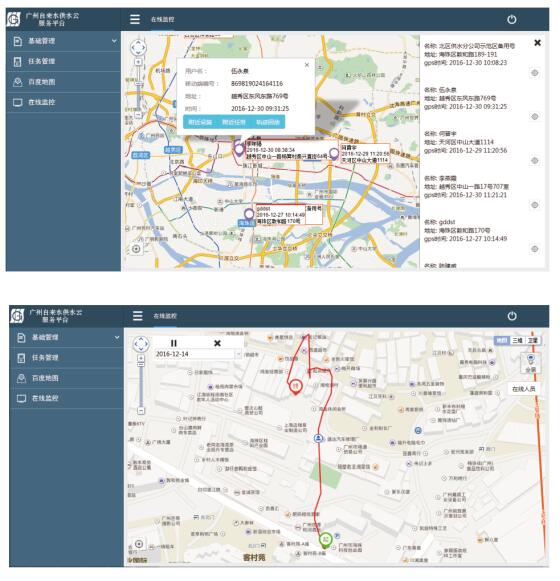Open 任务管理 in the upper sidebar
560x581 pixels.
[x=63, y=61]
